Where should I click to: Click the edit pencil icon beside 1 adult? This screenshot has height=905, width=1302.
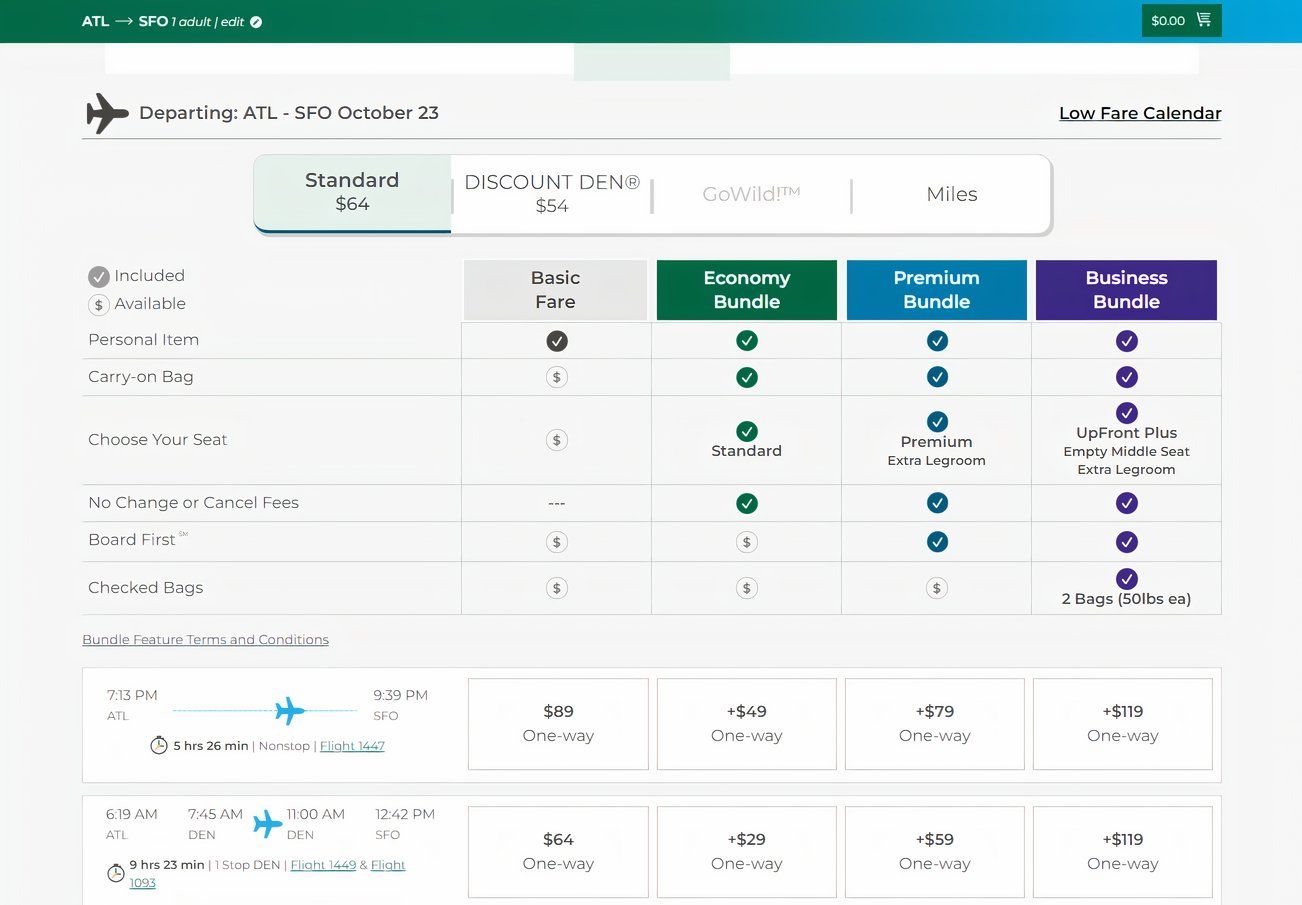pyautogui.click(x=256, y=22)
